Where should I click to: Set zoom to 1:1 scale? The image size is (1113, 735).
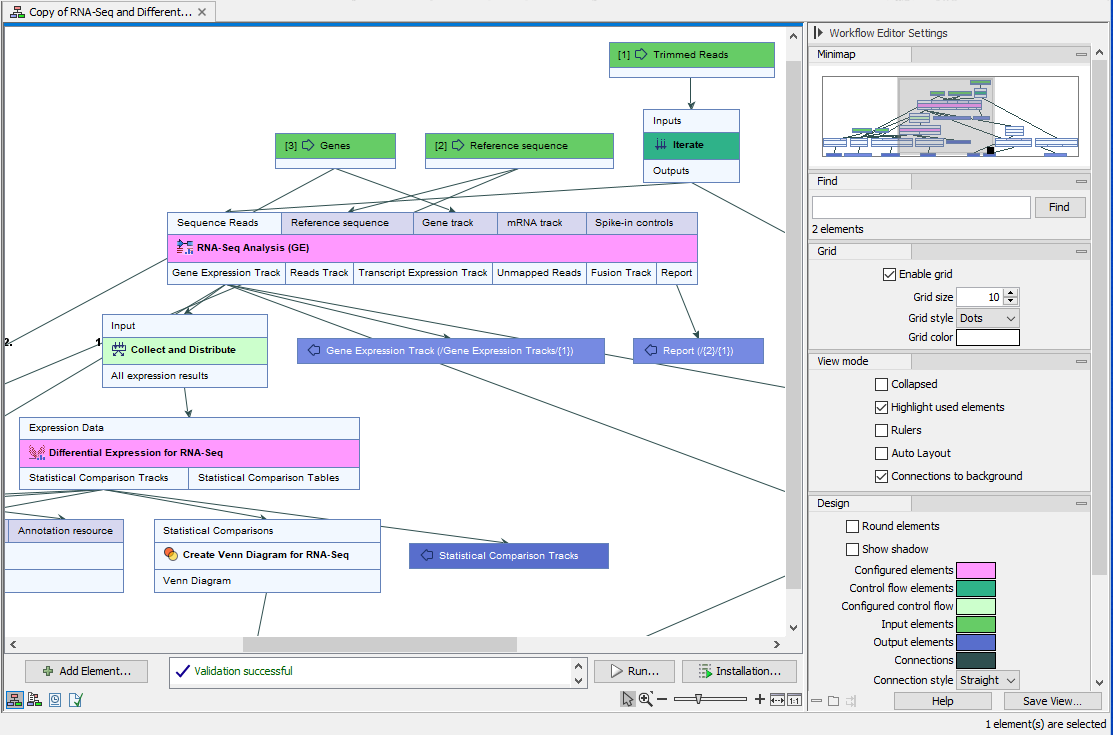coord(793,699)
